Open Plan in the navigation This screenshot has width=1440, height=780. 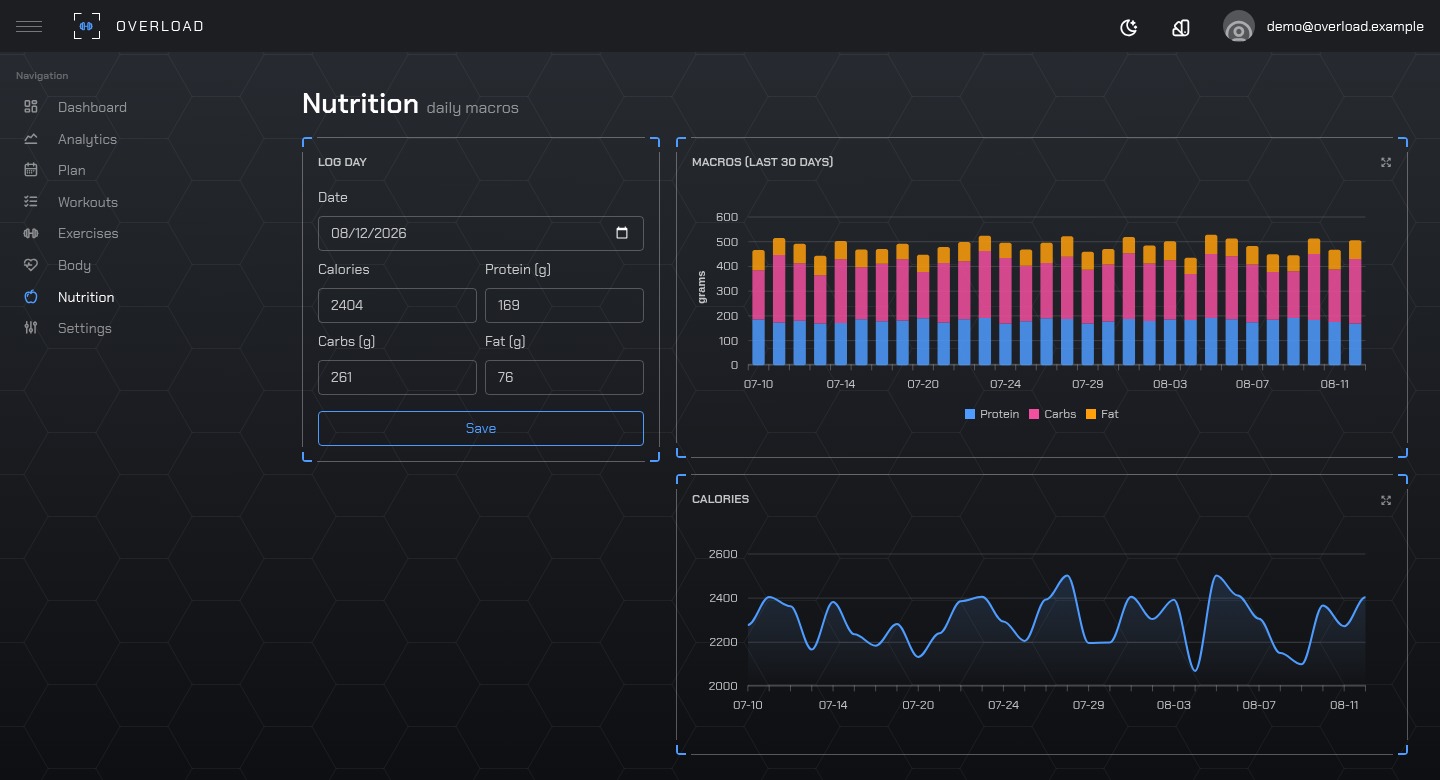pos(72,170)
